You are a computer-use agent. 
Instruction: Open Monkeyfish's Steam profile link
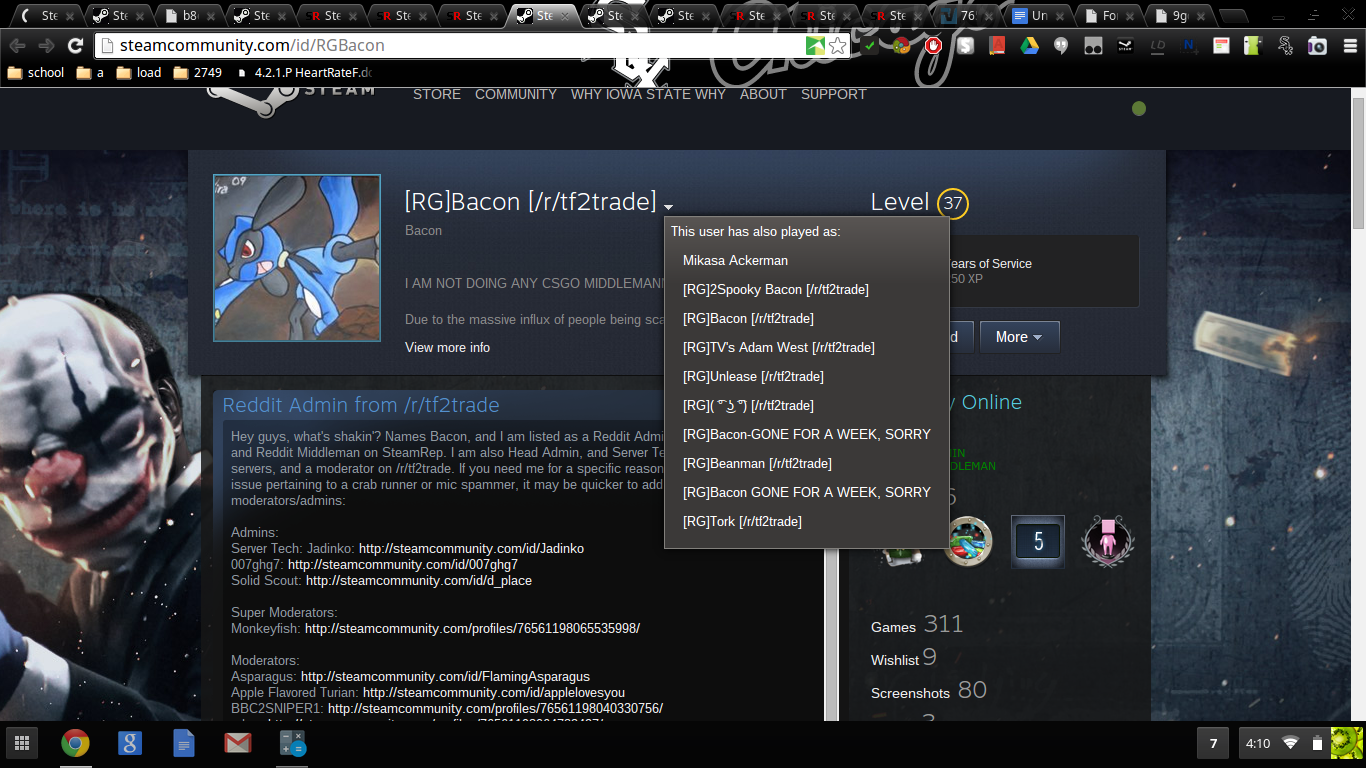472,628
